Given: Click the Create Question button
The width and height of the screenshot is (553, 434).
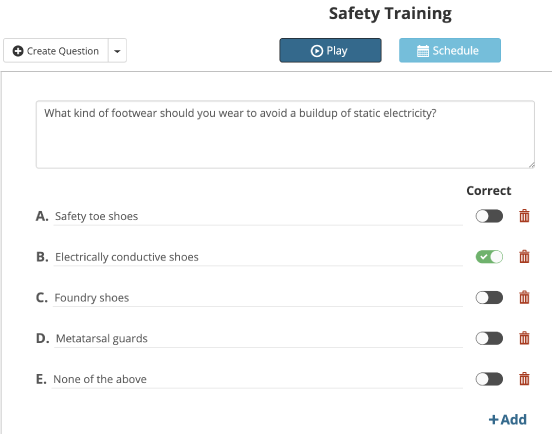Looking at the screenshot, I should coord(56,51).
